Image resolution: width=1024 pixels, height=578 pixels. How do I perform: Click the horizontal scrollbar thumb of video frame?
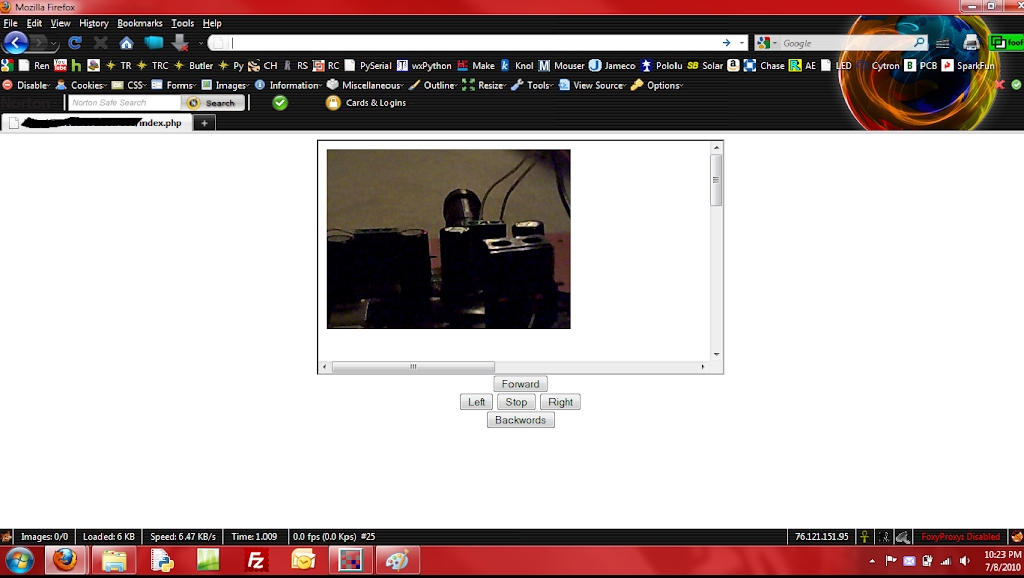pyautogui.click(x=413, y=366)
